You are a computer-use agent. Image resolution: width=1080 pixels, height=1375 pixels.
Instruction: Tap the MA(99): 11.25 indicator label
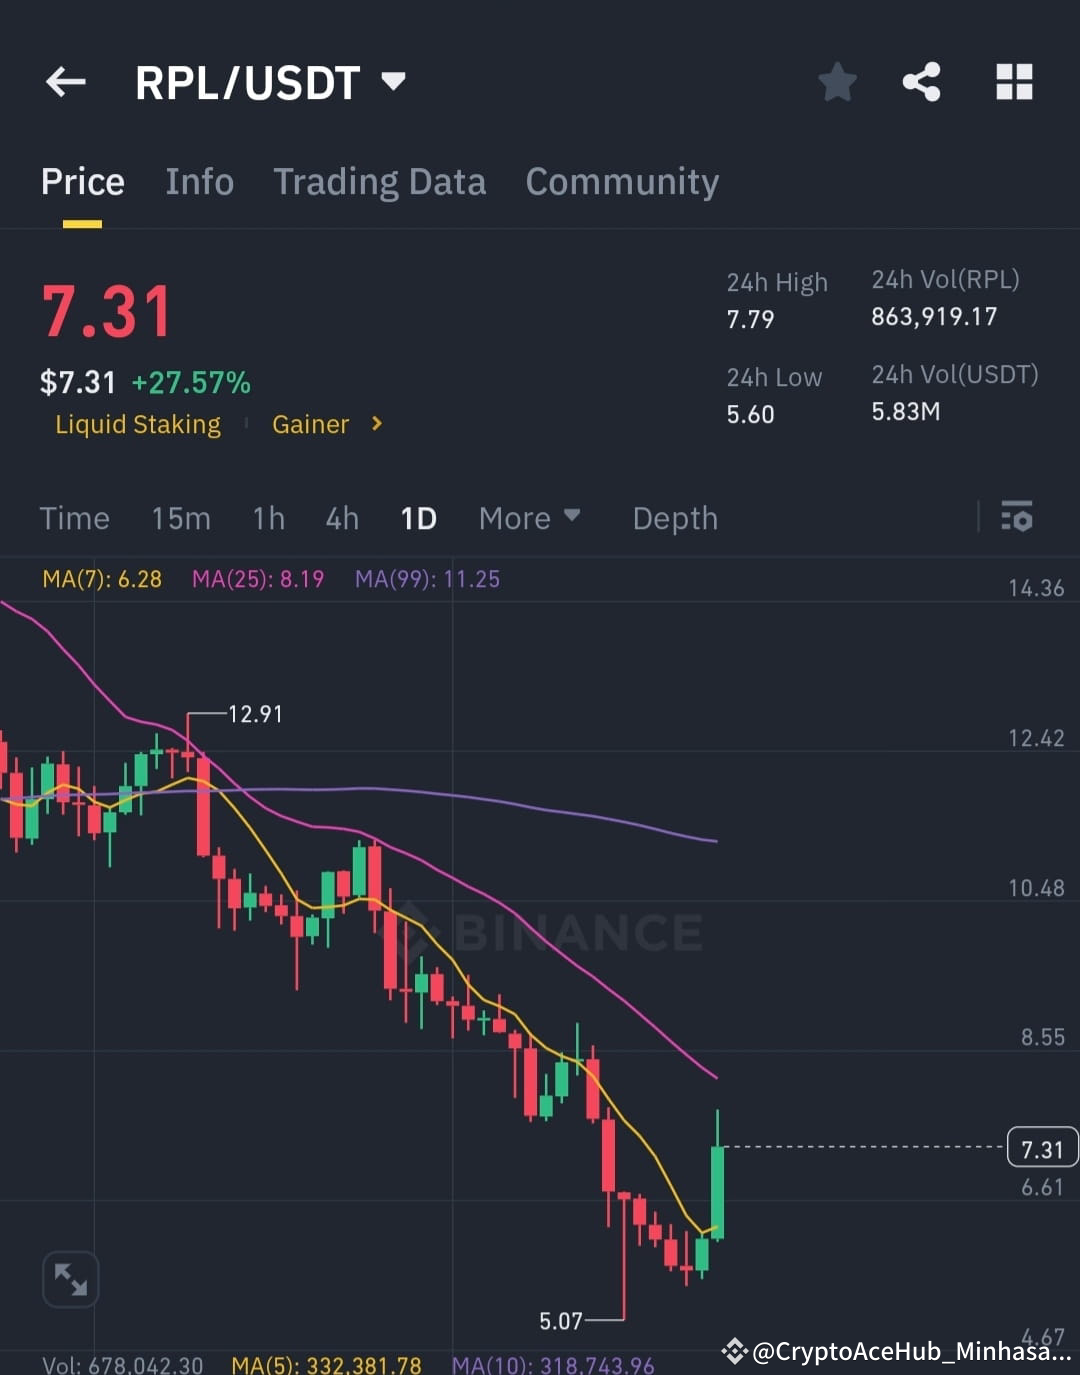(x=427, y=579)
